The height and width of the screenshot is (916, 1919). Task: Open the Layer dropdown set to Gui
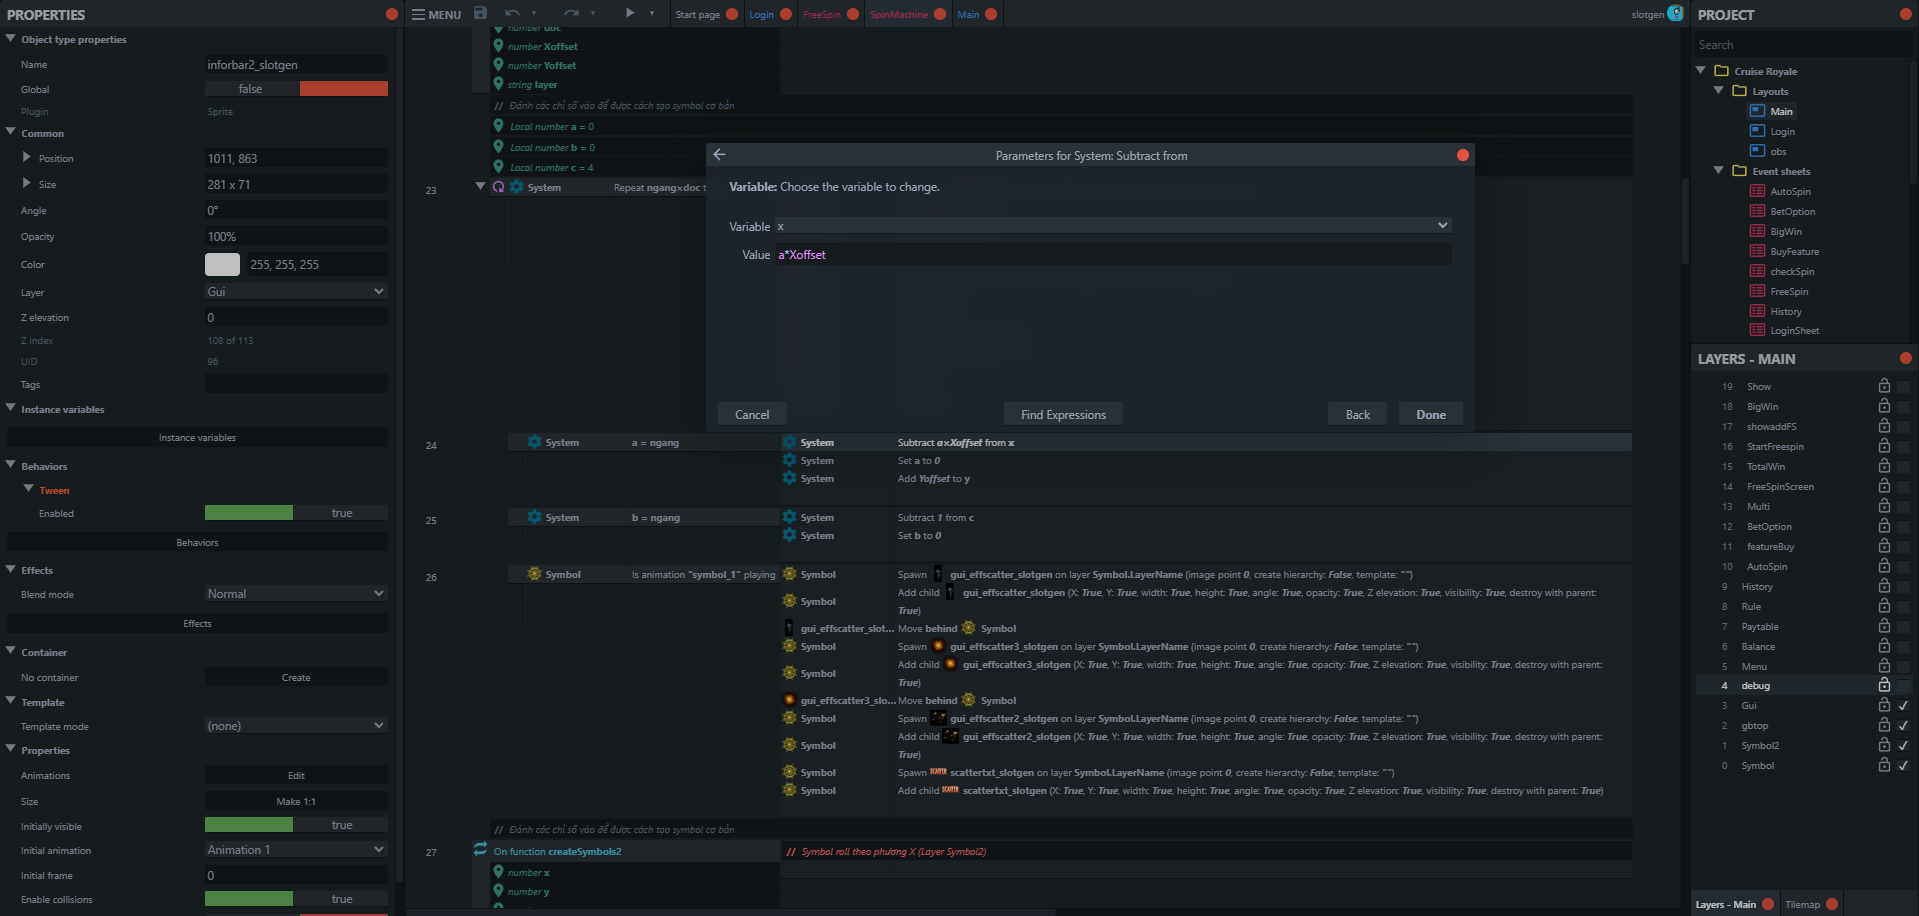pos(296,291)
